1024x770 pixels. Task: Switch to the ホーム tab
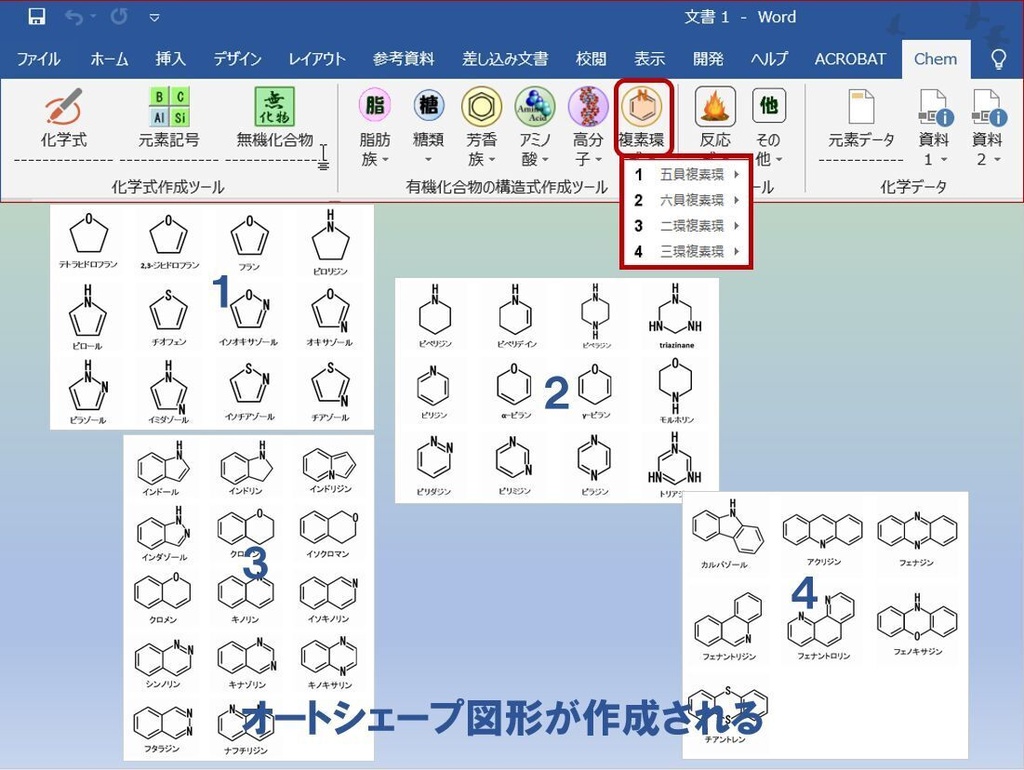pyautogui.click(x=109, y=59)
